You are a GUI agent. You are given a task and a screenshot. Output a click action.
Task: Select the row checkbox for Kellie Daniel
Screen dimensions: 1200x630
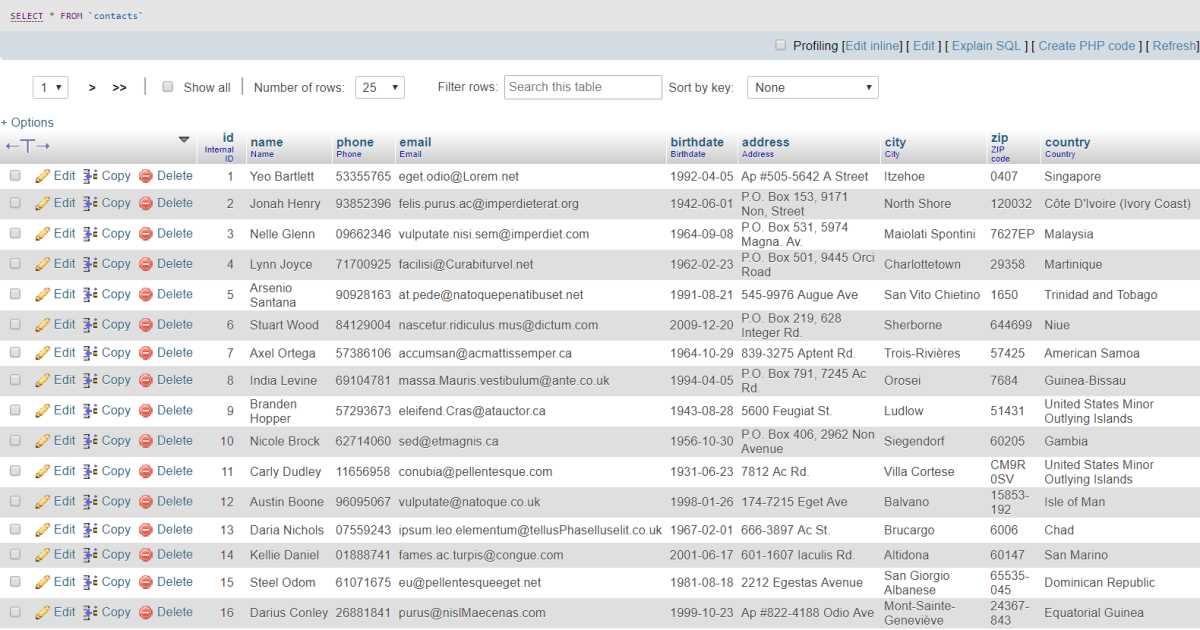(x=15, y=555)
